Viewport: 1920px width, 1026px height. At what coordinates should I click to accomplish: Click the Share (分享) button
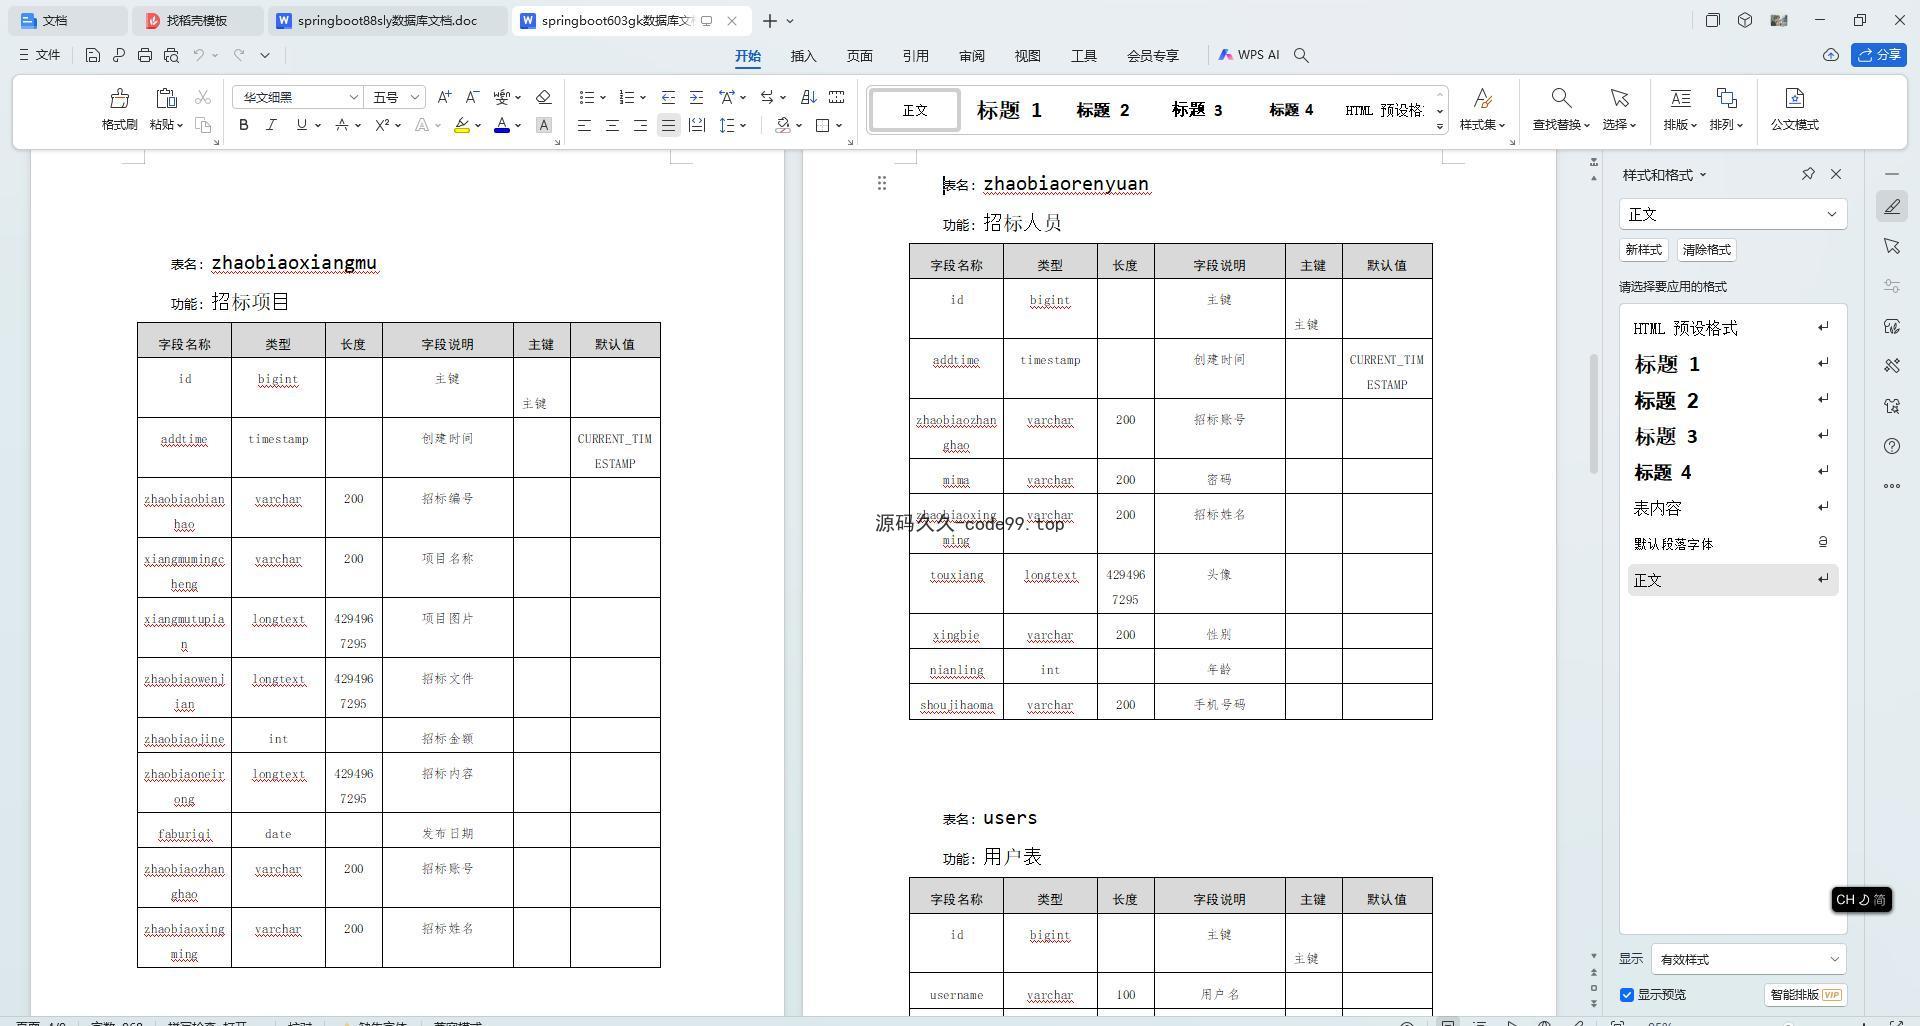pos(1878,55)
